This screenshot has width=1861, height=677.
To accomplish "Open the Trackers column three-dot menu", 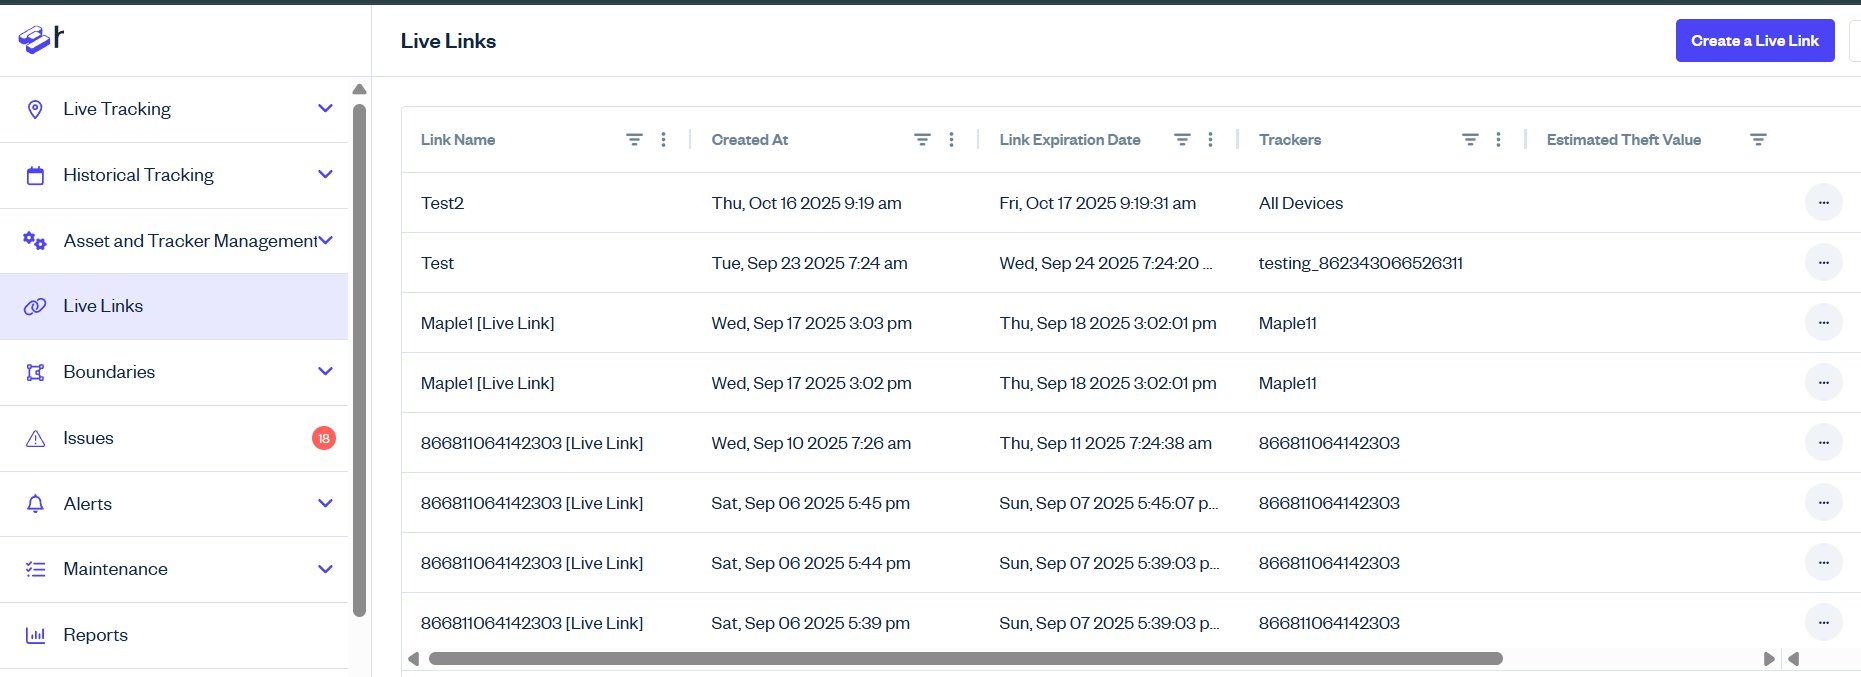I will [x=1498, y=140].
